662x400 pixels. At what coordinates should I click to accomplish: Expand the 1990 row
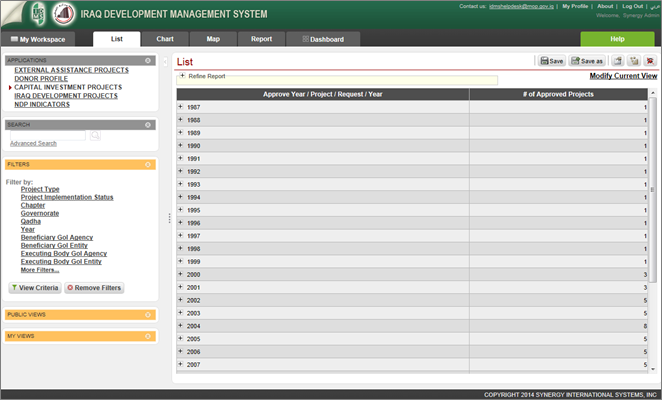(181, 145)
